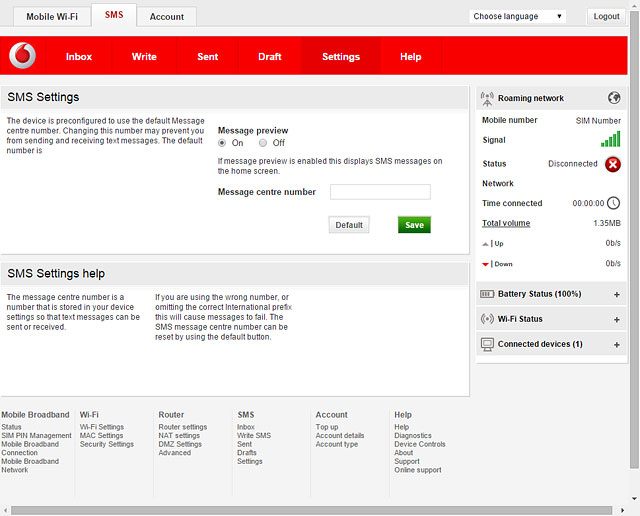Click the Message centre number field
Screen dimensions: 640x516
pyautogui.click(x=380, y=192)
